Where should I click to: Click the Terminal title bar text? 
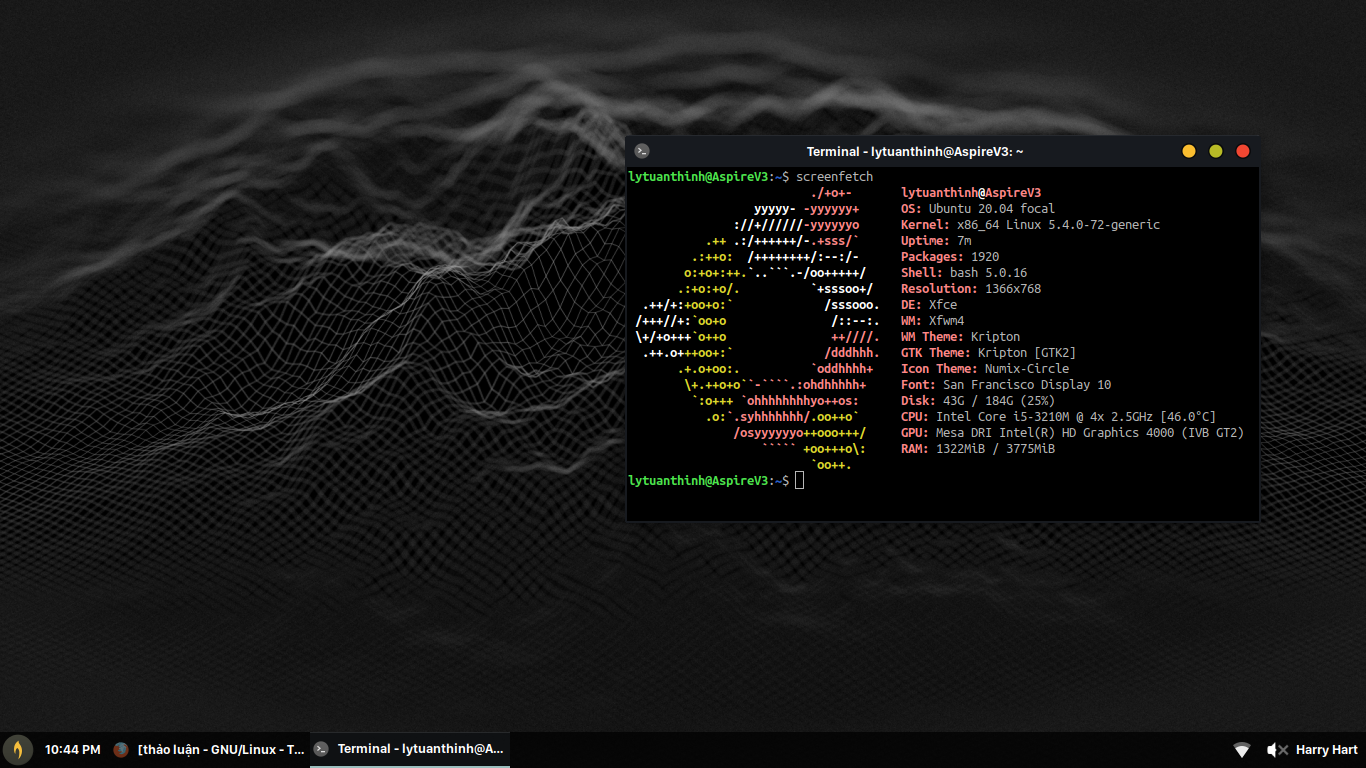tap(915, 152)
